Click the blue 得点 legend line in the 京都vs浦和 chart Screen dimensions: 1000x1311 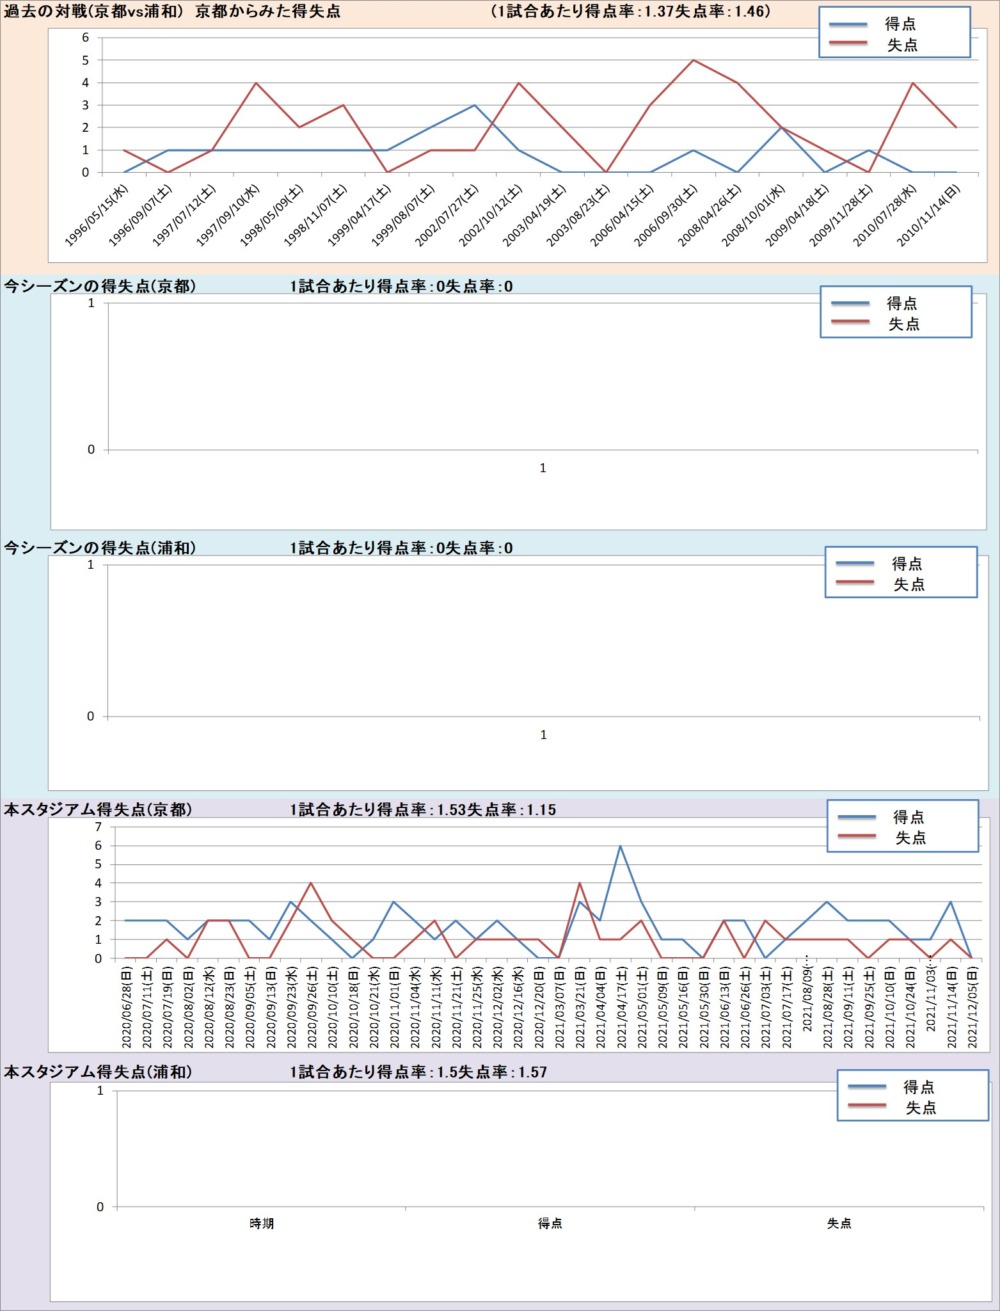848,24
